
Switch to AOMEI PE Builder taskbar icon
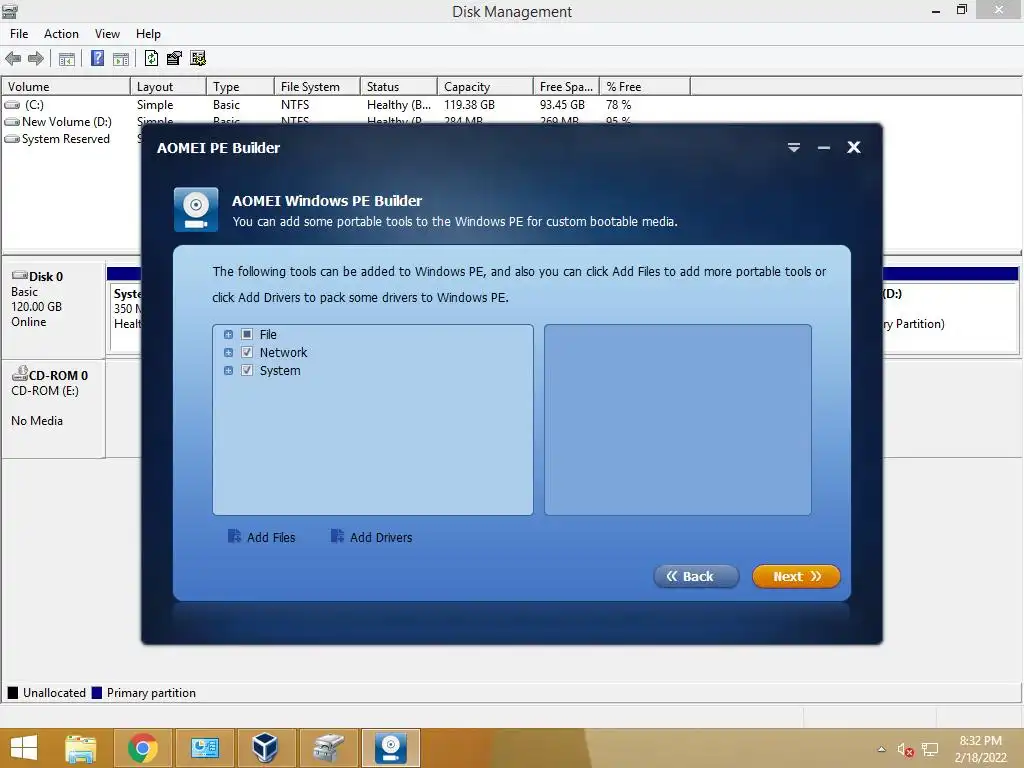tap(391, 748)
